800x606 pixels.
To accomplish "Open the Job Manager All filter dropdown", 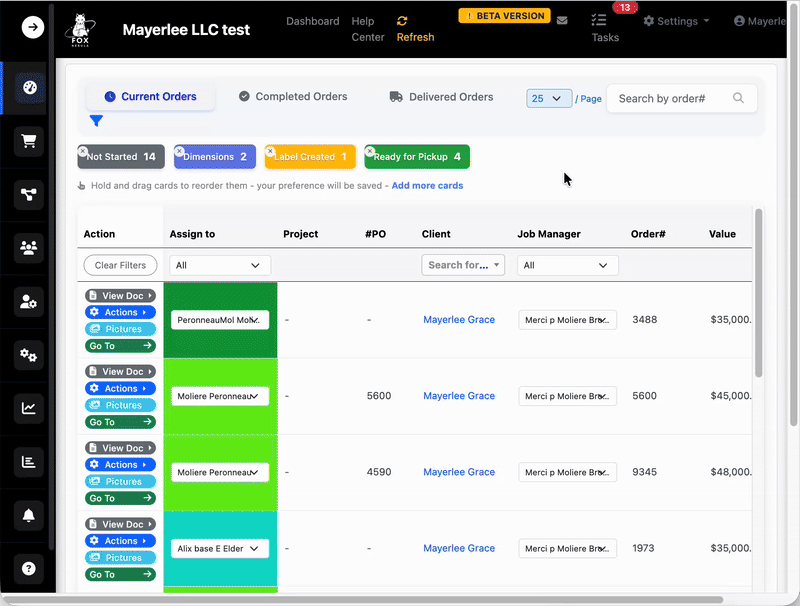I will (x=566, y=265).
